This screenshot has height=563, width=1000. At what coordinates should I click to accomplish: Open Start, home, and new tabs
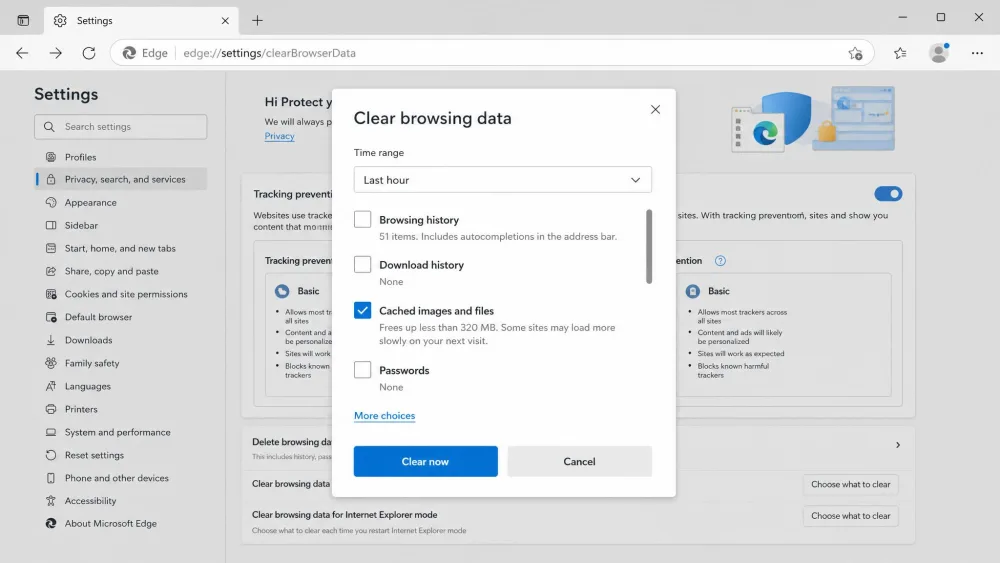121,248
